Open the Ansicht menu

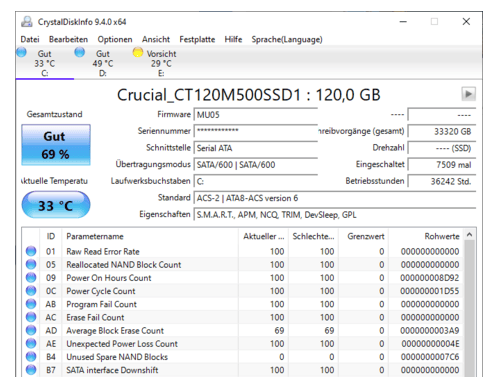[156, 39]
